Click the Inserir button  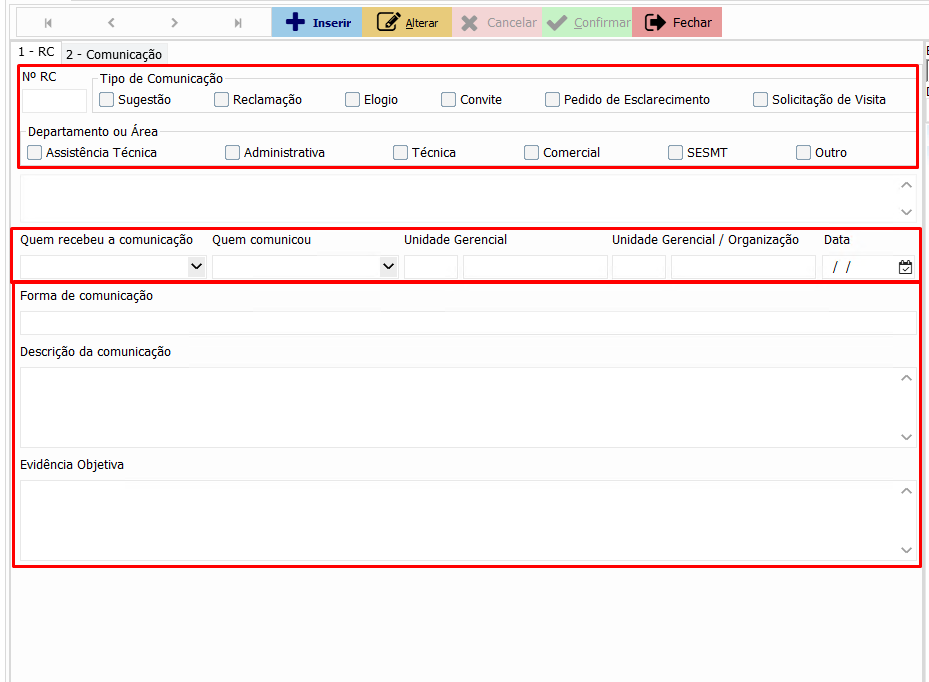(316, 22)
